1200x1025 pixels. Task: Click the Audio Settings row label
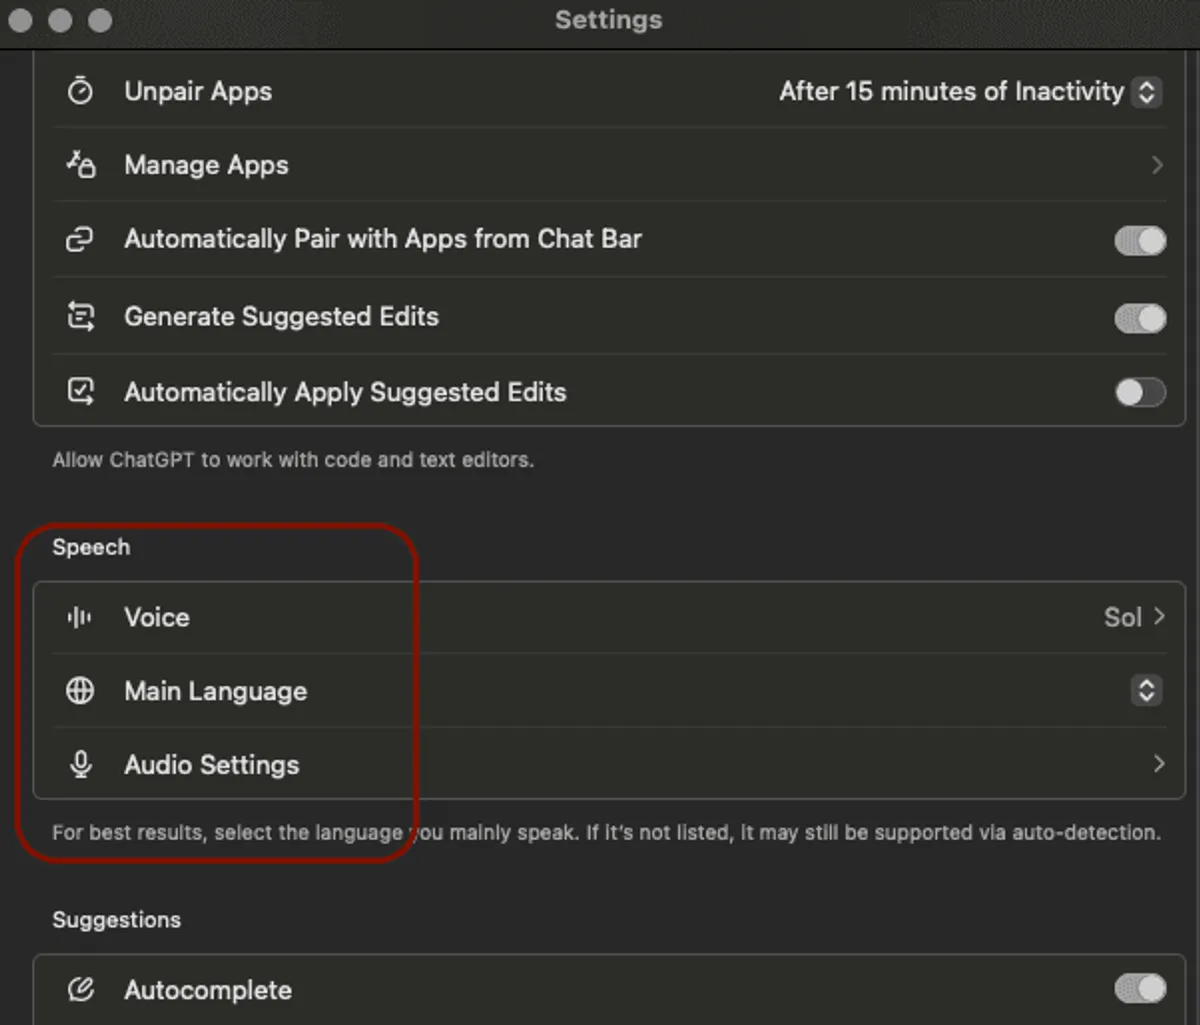click(x=211, y=765)
